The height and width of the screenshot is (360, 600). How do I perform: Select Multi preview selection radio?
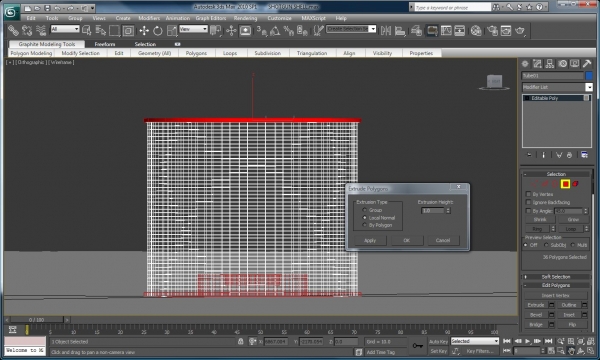[x=572, y=245]
